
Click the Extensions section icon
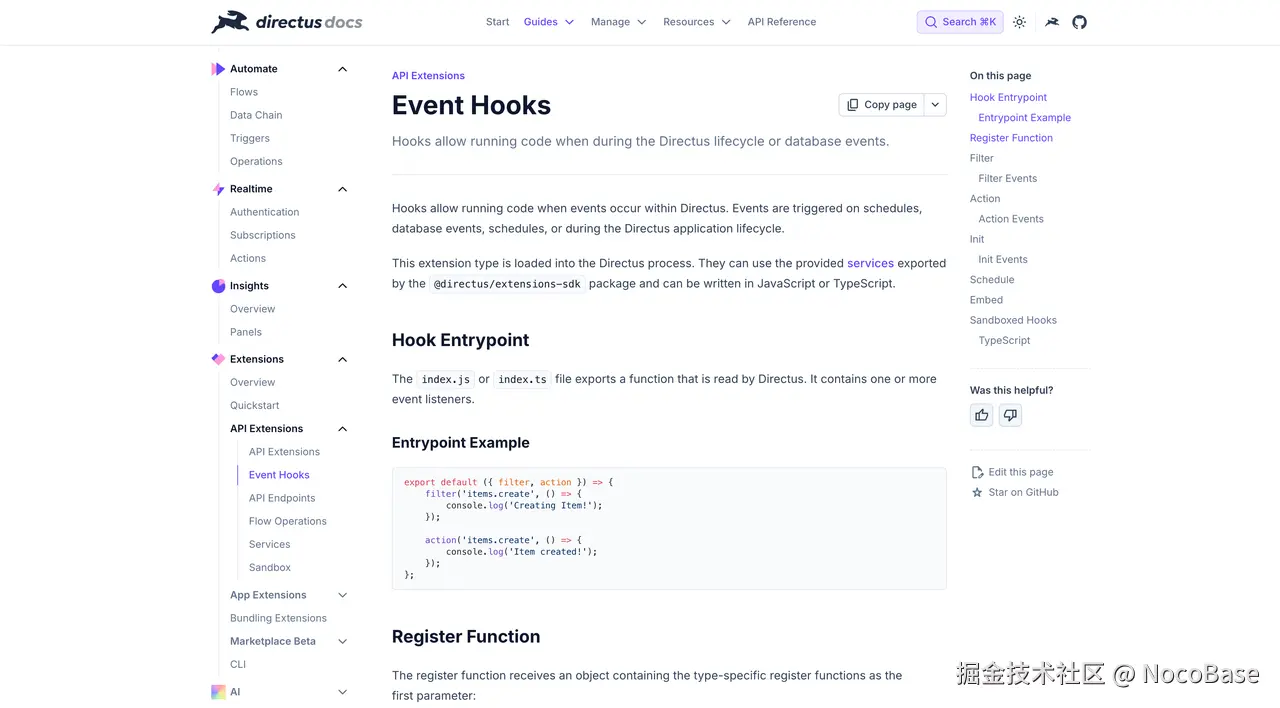[x=218, y=359]
